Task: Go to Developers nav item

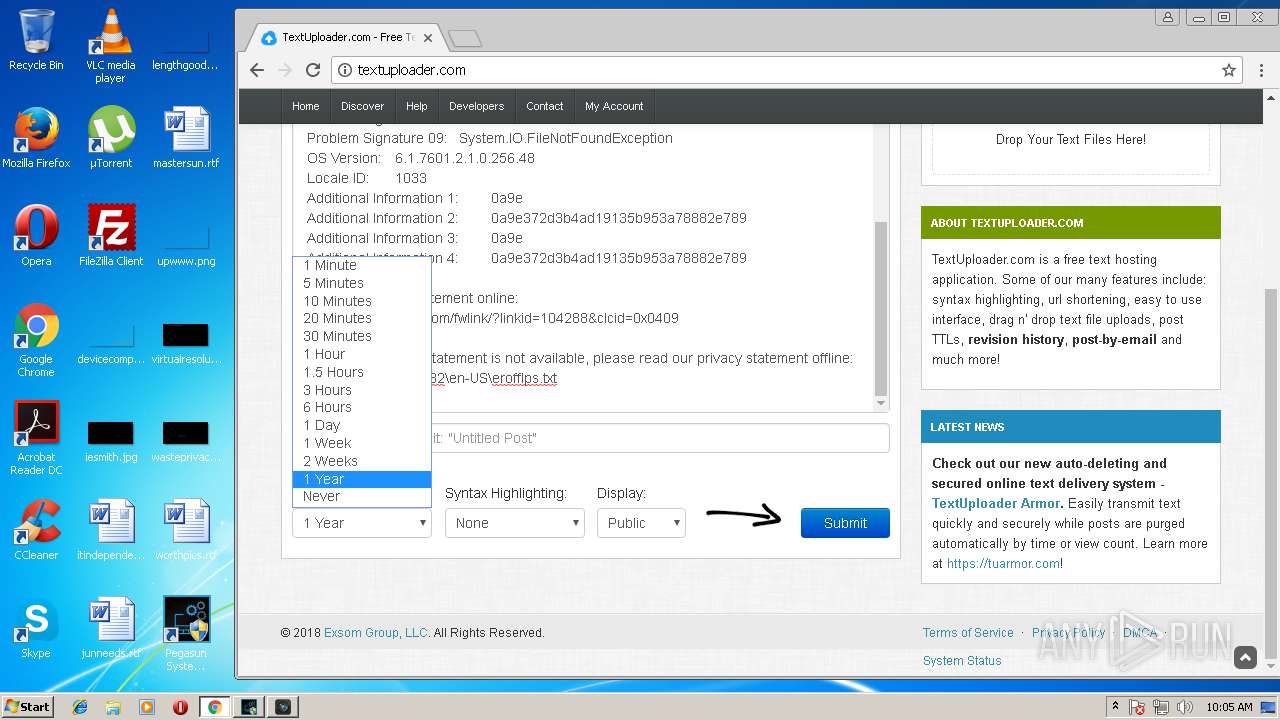Action: (477, 106)
